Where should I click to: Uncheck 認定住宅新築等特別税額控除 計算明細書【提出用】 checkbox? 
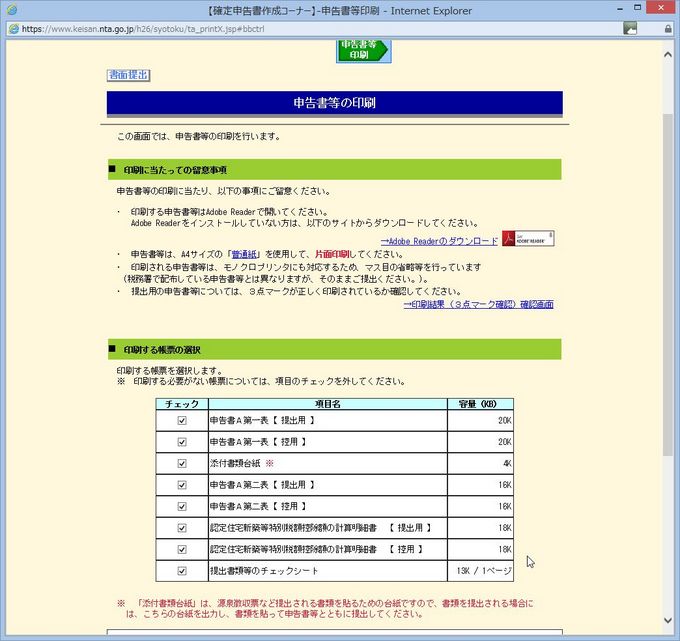pos(182,528)
